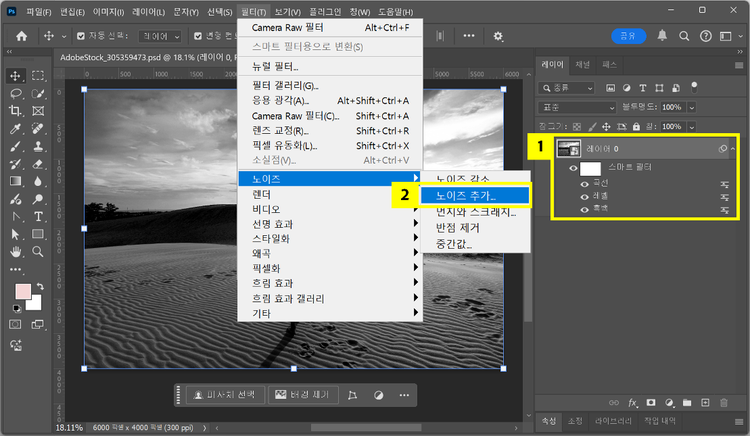
Task: Switch to the 채널 tab
Action: coord(582,65)
